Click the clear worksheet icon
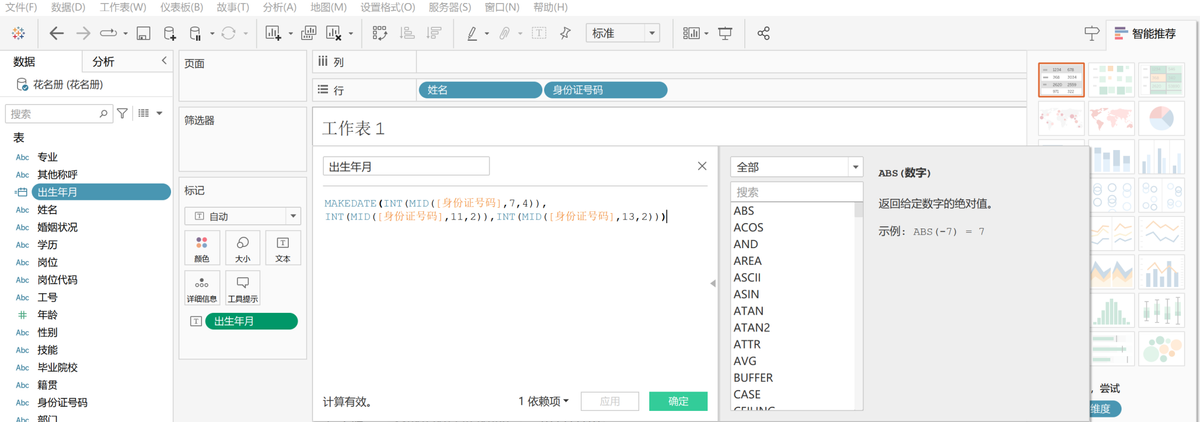 point(334,33)
